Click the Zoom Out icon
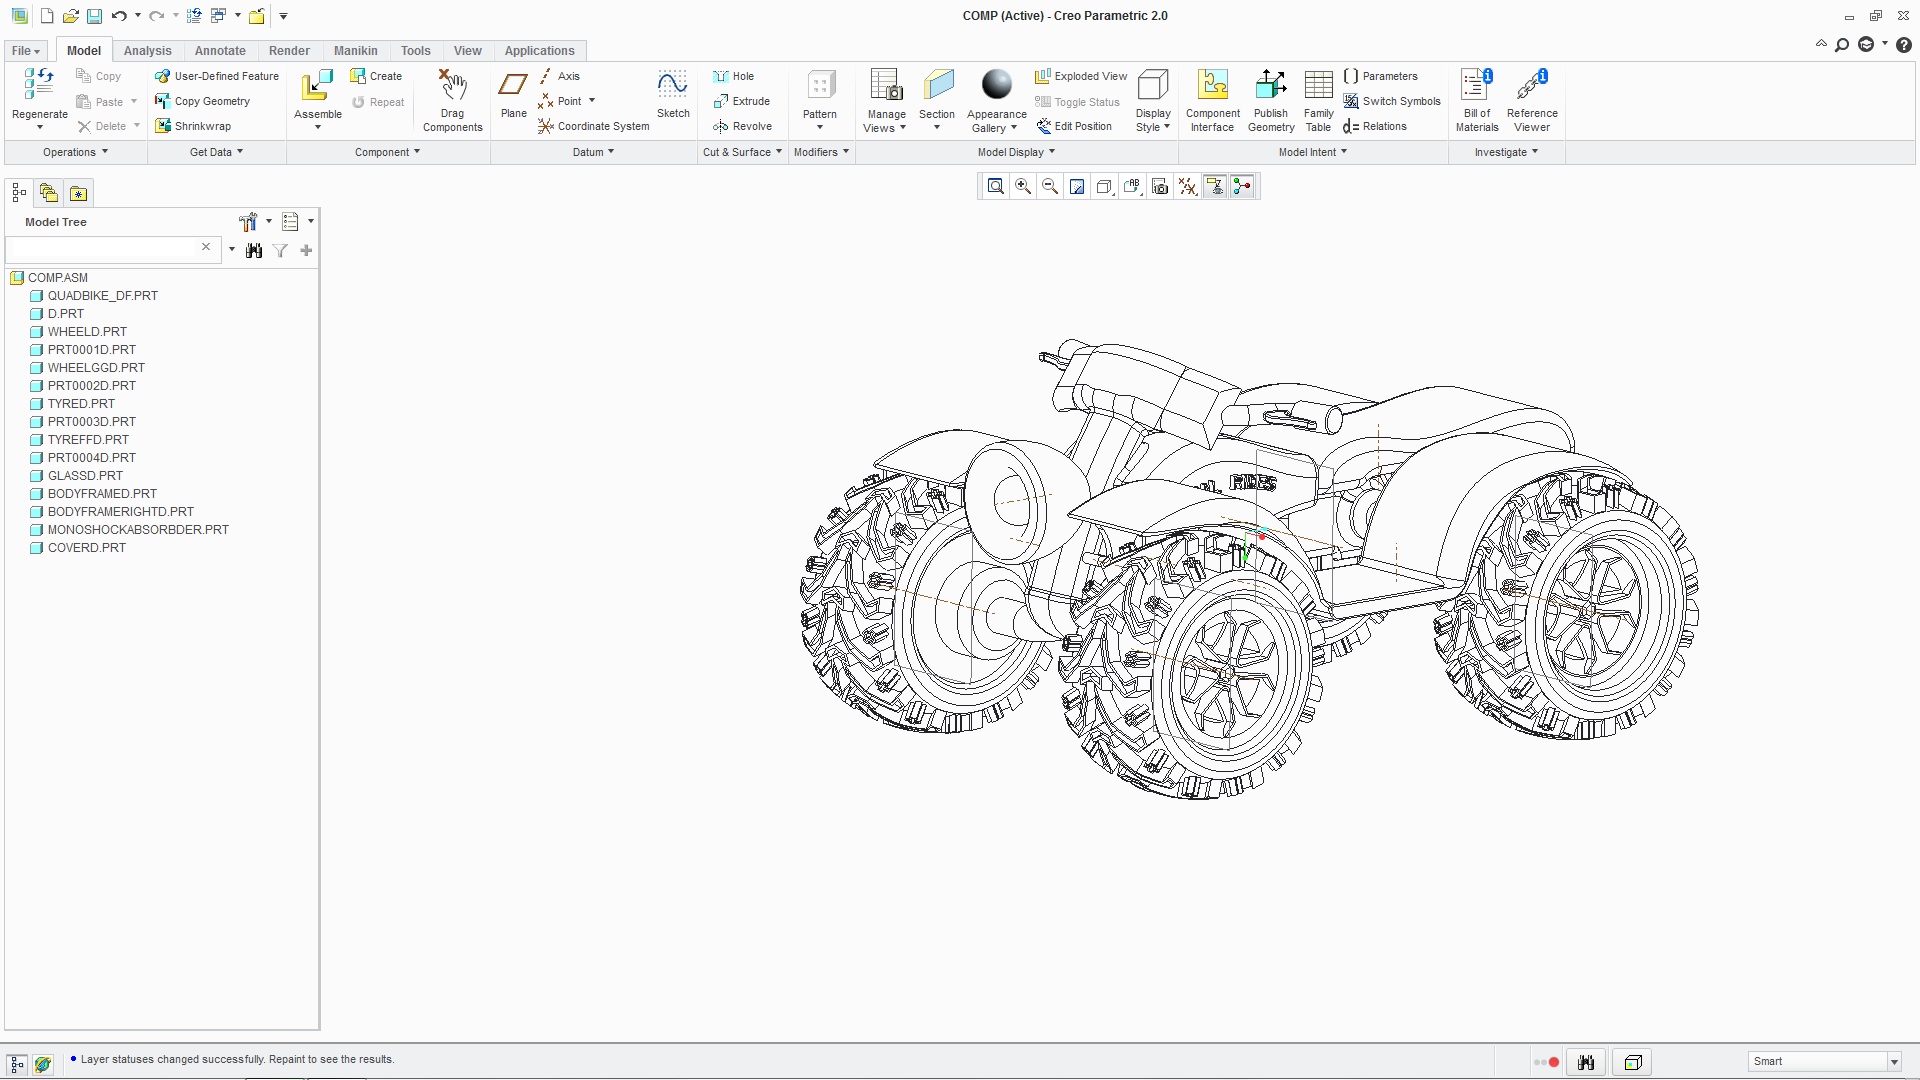The image size is (1920, 1080). coord(1049,187)
